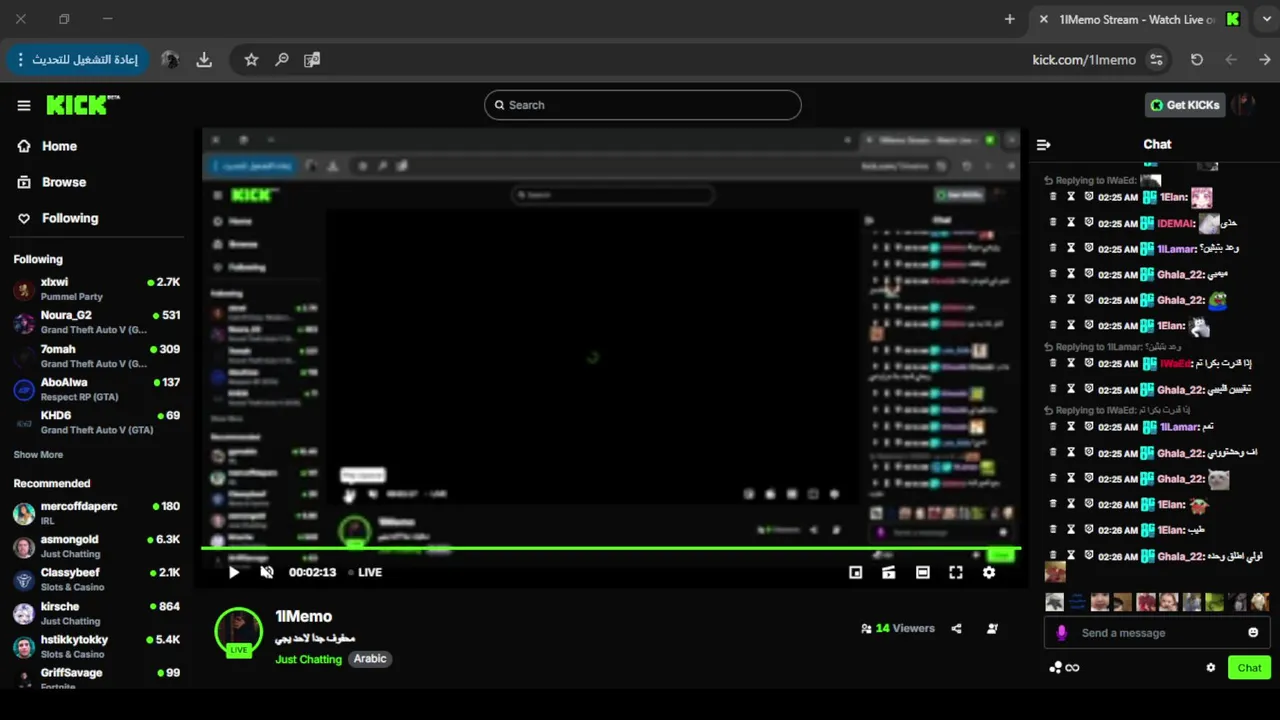Screen dimensions: 1280x720
Task: Open a new browser tab
Action: [1010, 19]
